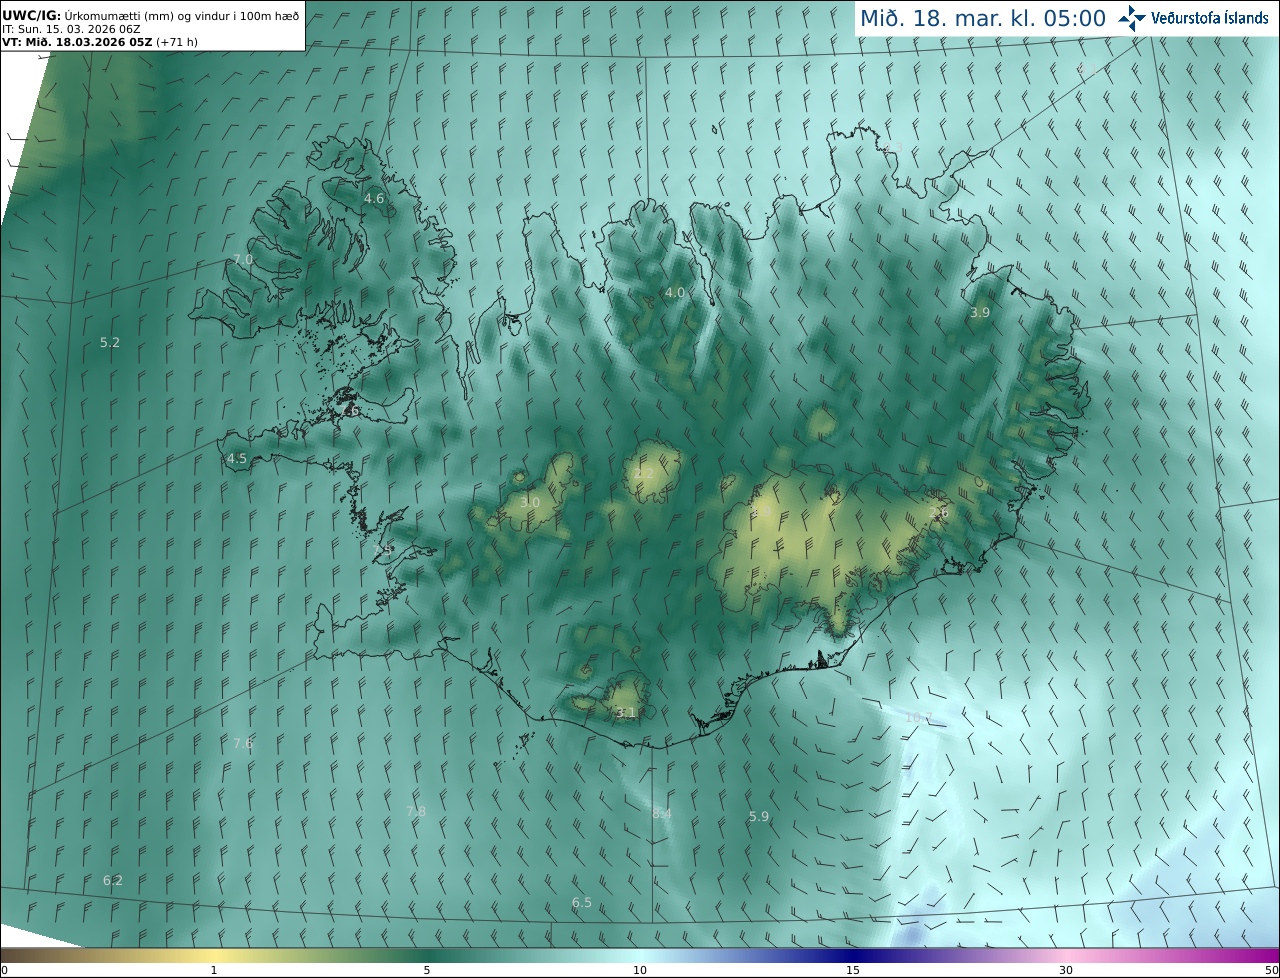The height and width of the screenshot is (978, 1280).
Task: Click the 3.0 value over the western glacier
Action: point(530,501)
